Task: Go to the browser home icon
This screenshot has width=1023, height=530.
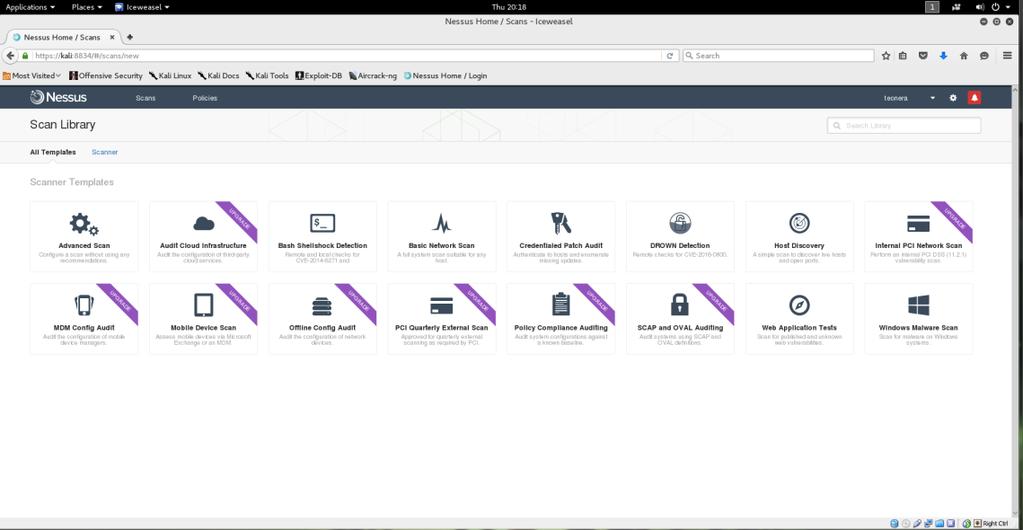Action: pyautogui.click(x=964, y=55)
